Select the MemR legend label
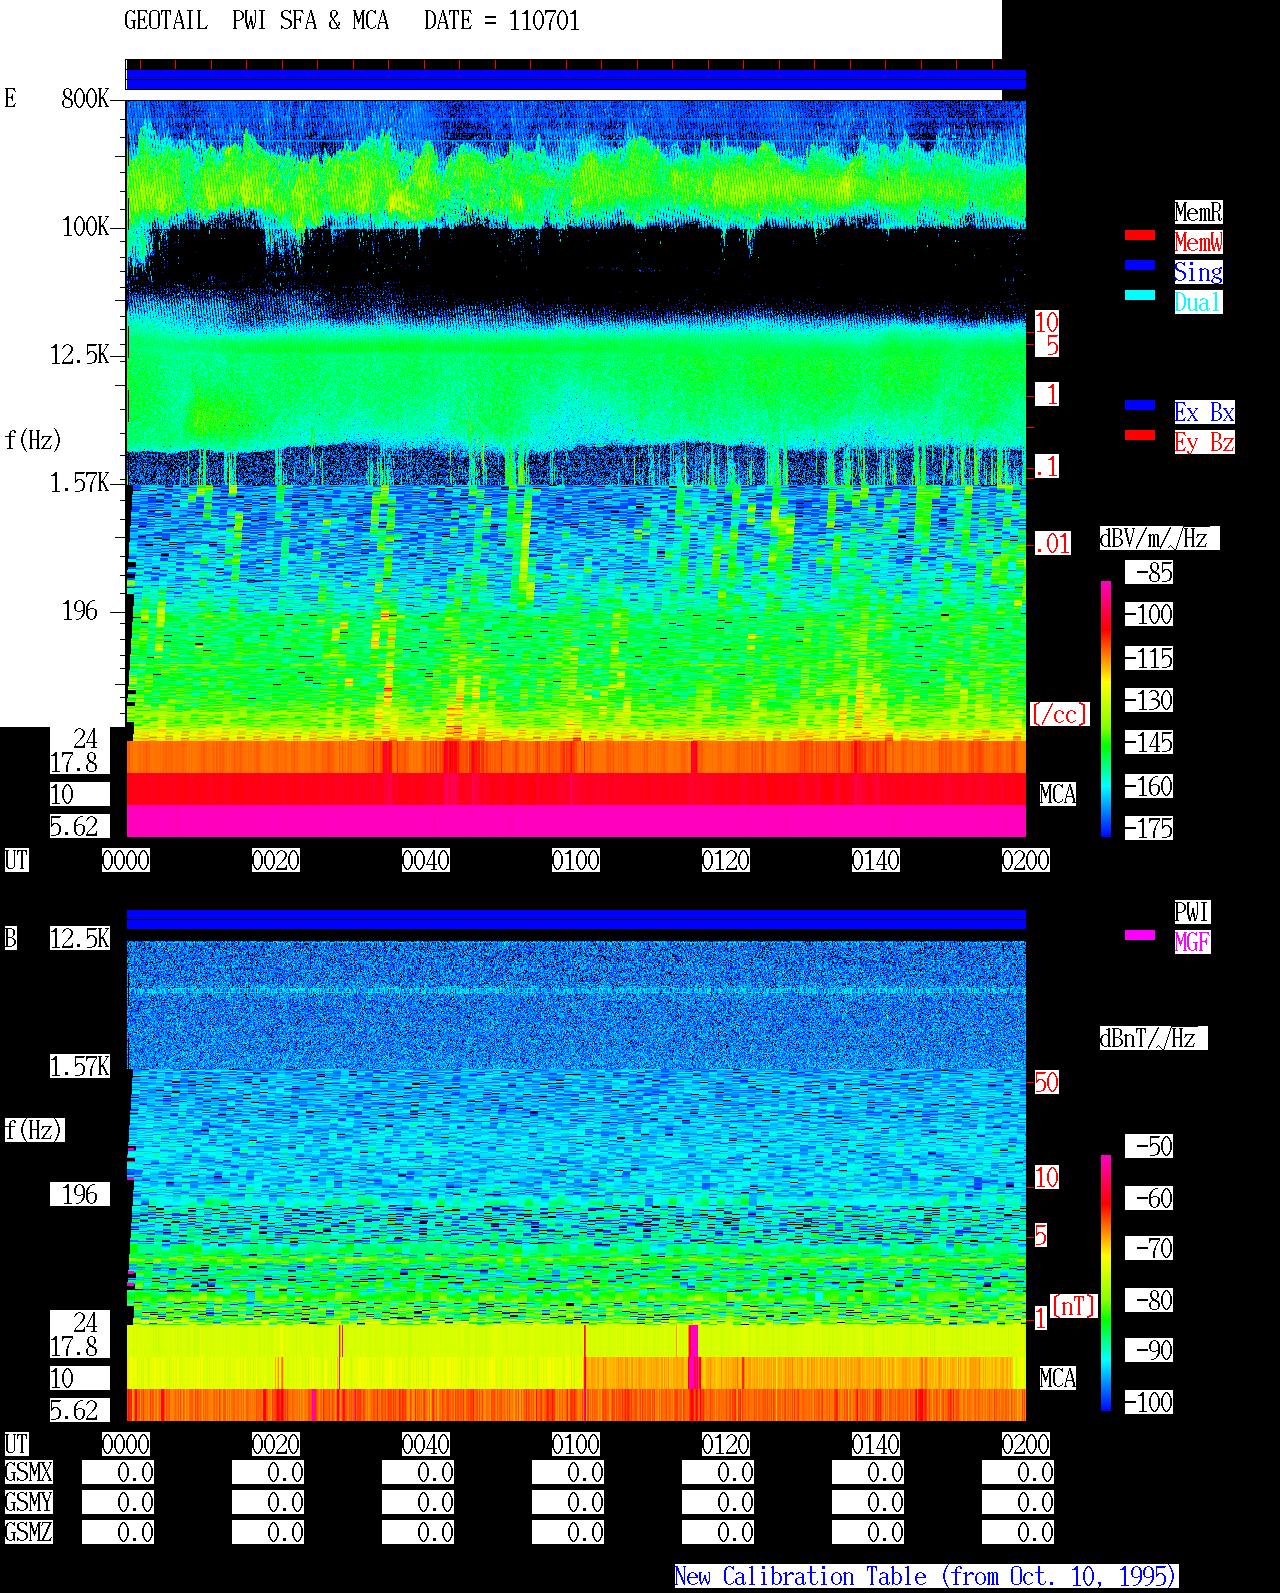 [x=1198, y=212]
